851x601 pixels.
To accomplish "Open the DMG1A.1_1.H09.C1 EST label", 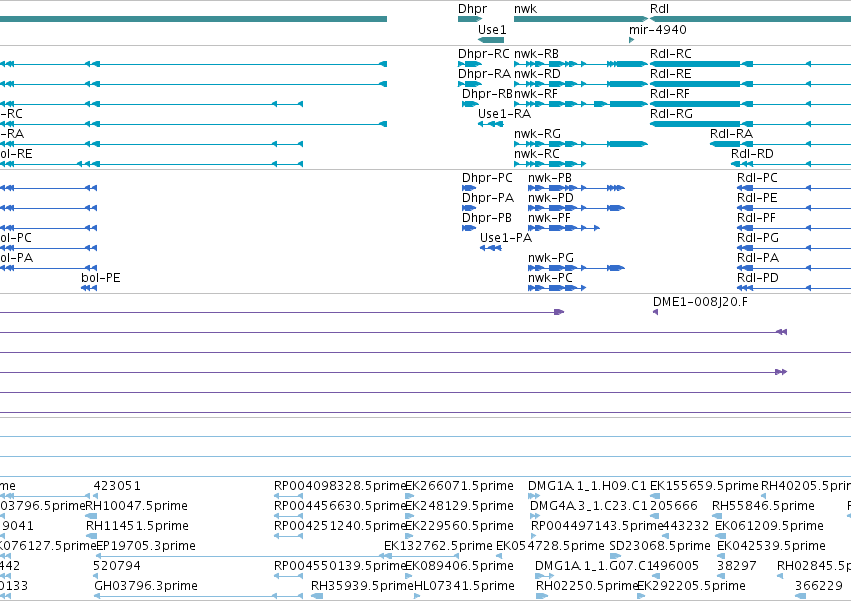I will tap(587, 486).
